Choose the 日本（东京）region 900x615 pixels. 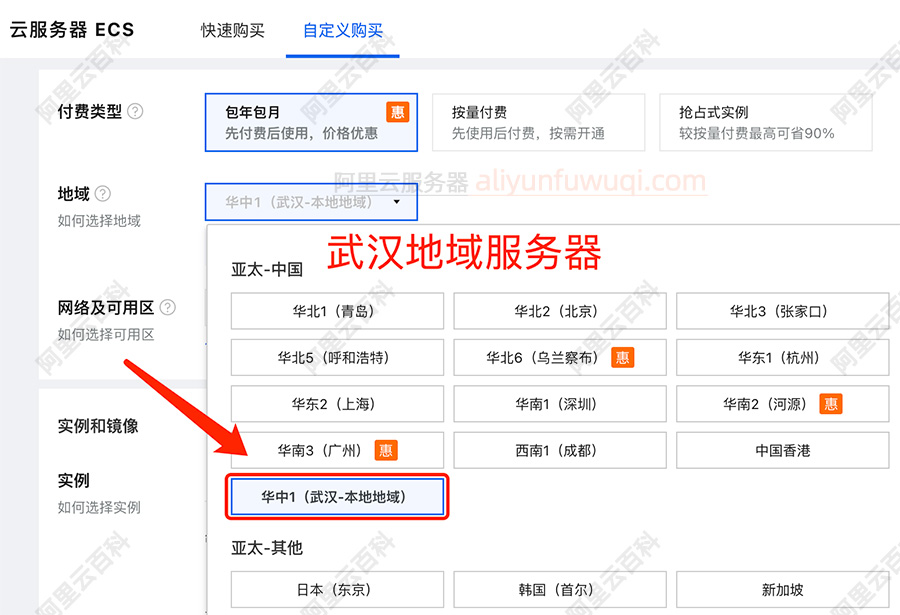coord(336,589)
